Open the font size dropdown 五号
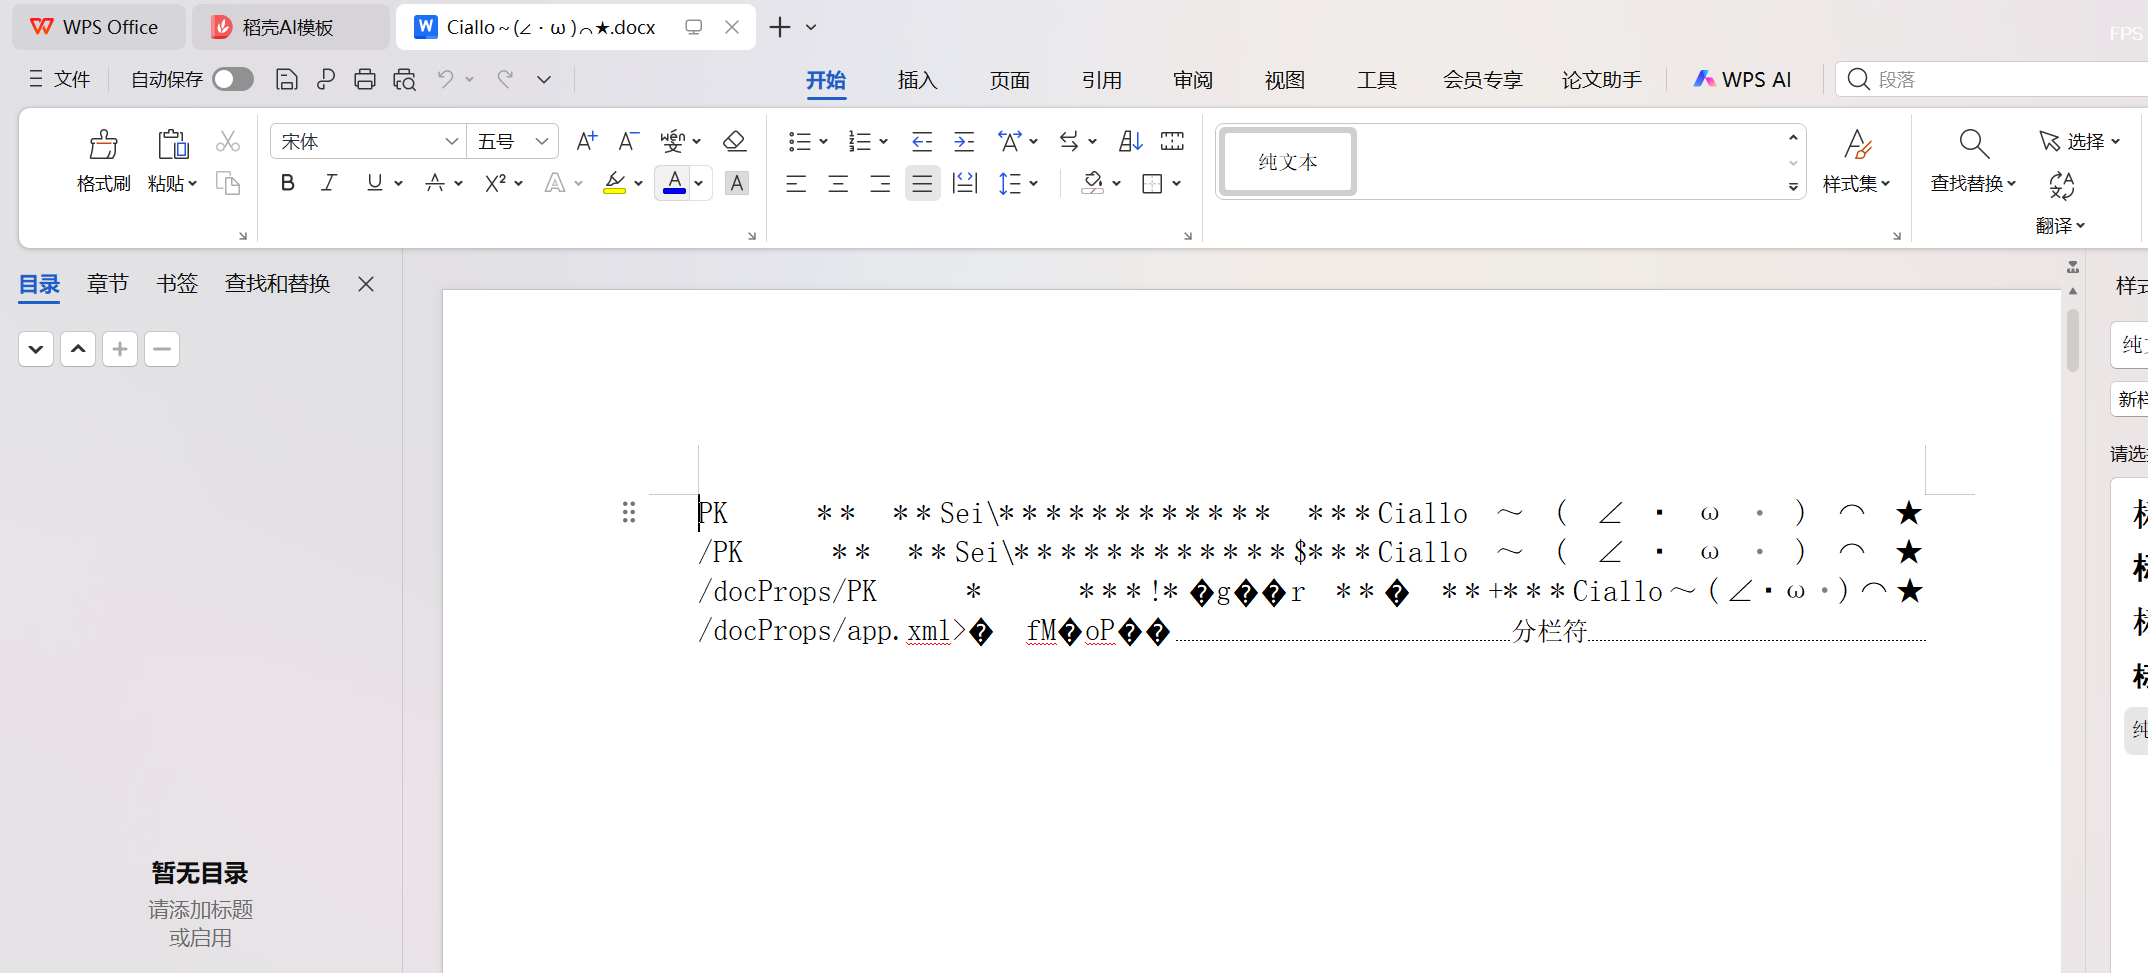 point(542,141)
